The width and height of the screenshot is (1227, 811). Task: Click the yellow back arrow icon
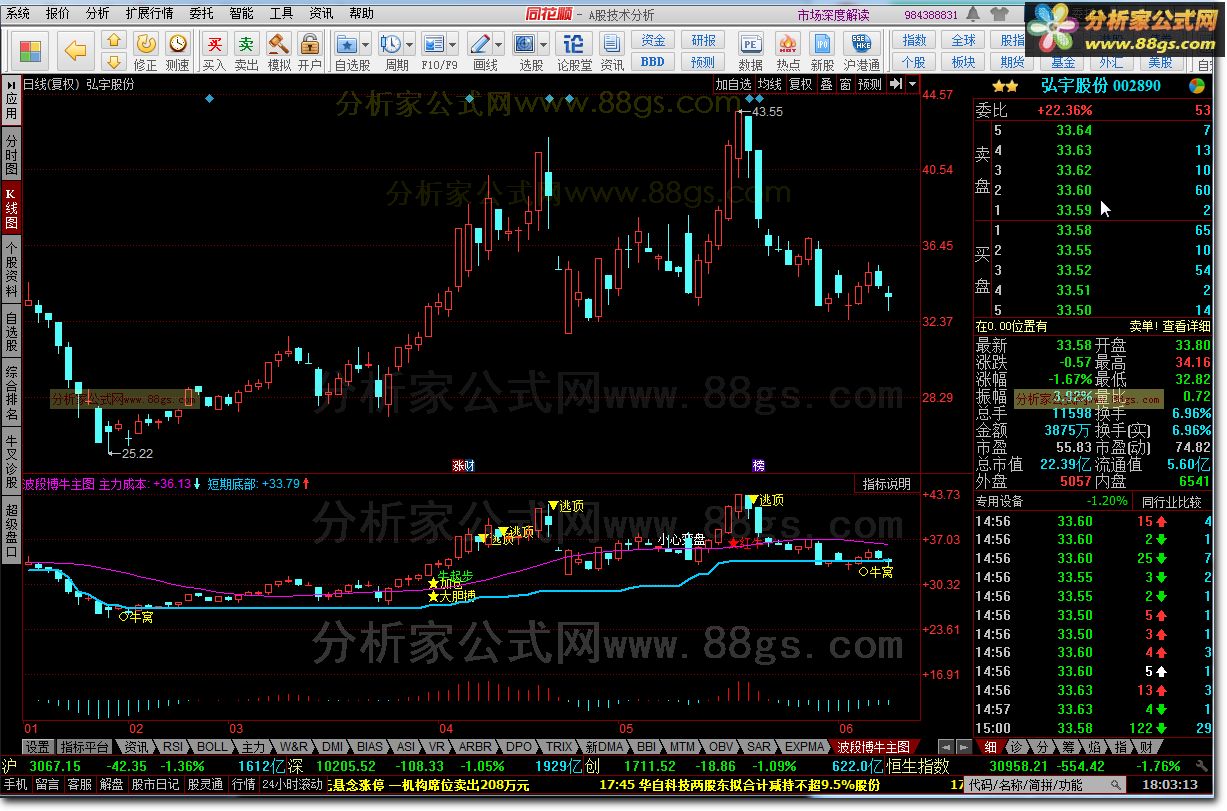tap(75, 50)
